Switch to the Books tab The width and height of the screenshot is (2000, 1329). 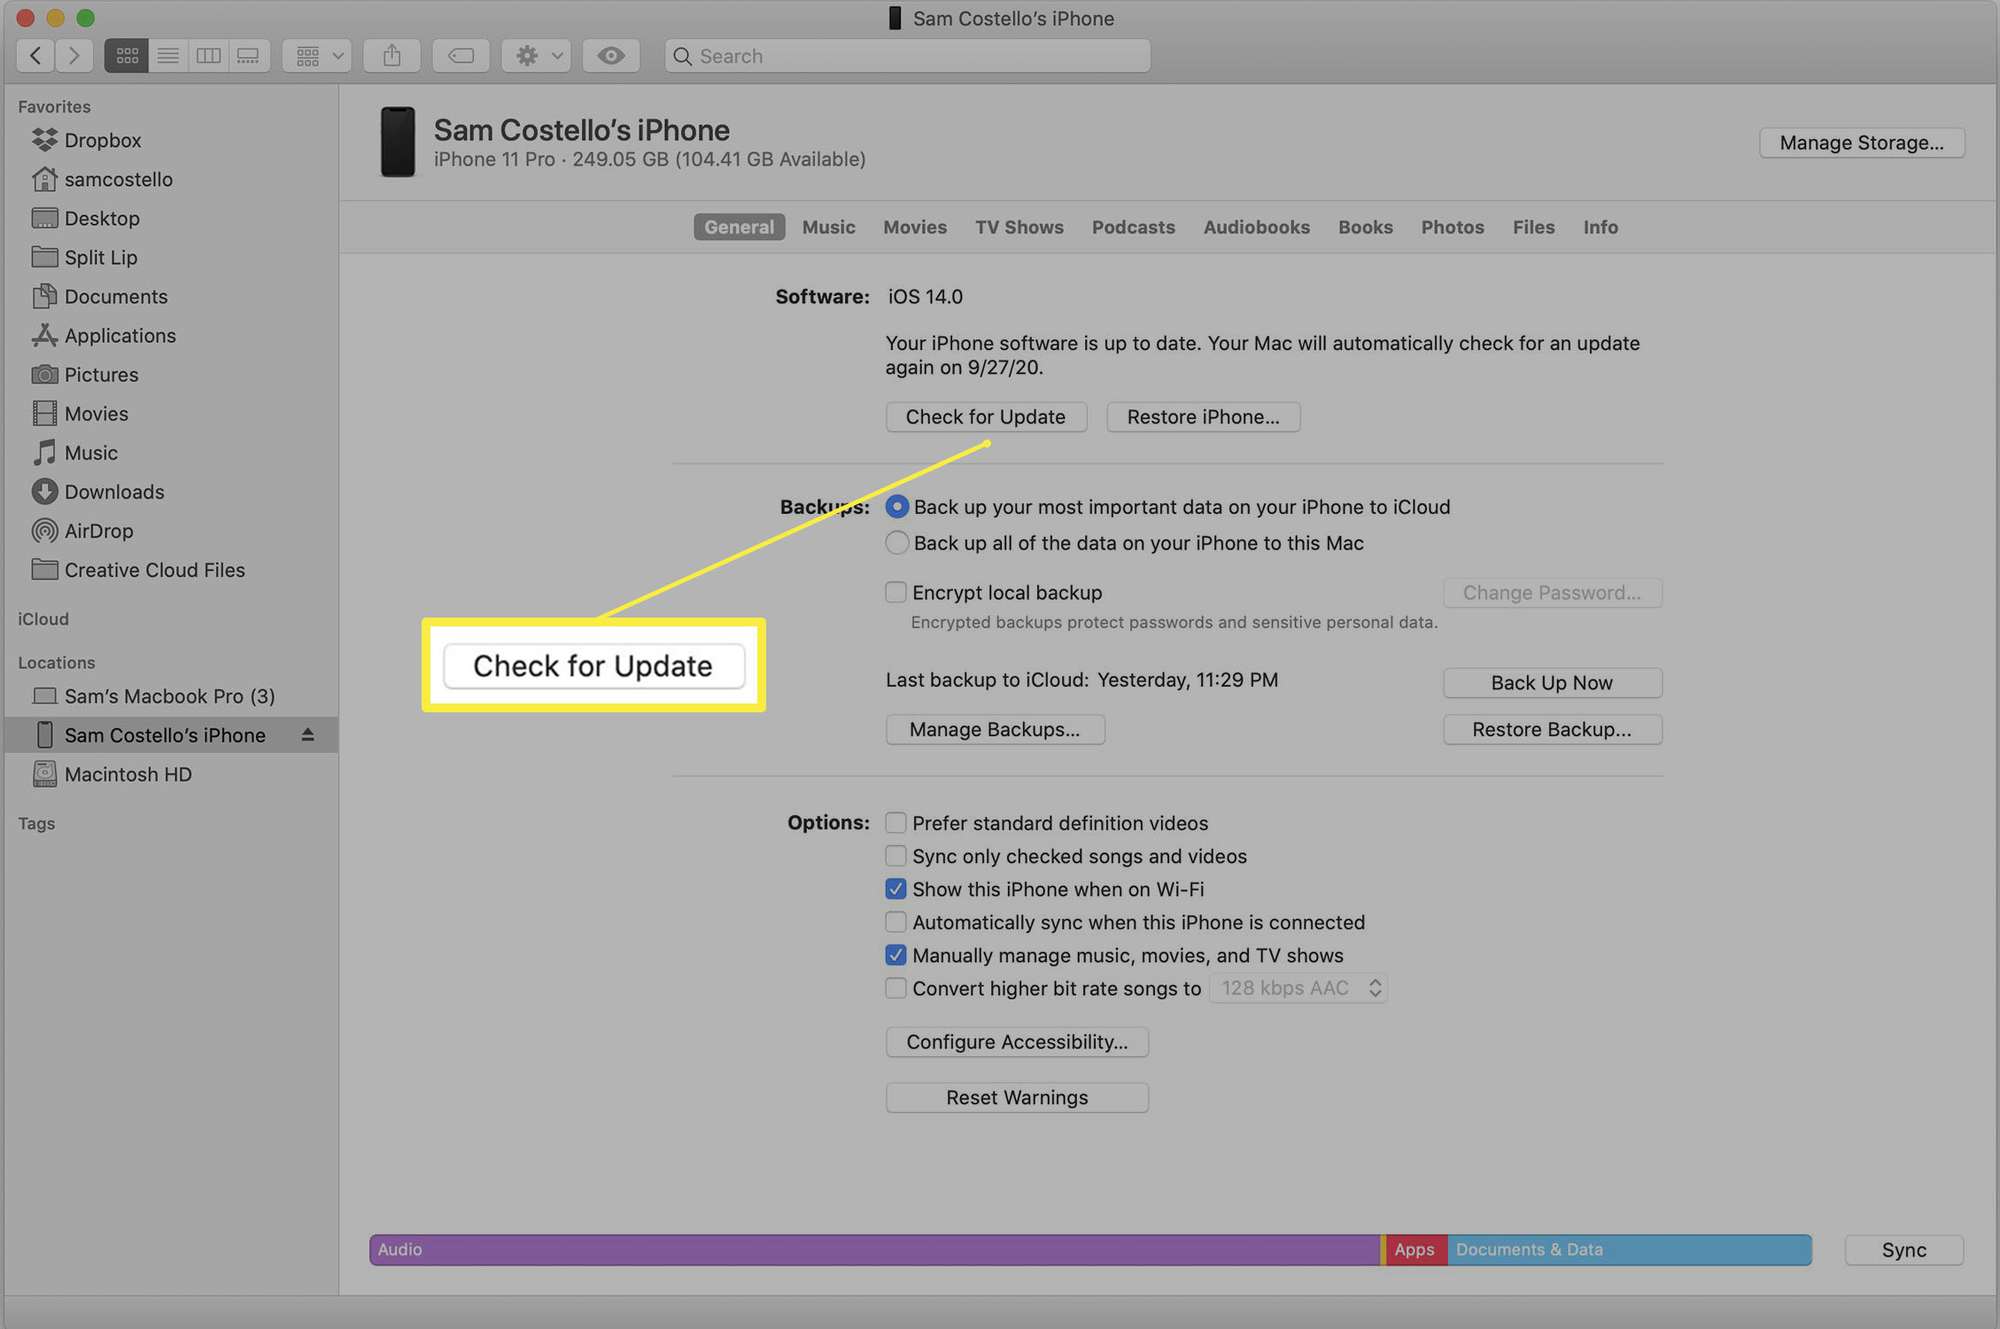click(x=1365, y=227)
